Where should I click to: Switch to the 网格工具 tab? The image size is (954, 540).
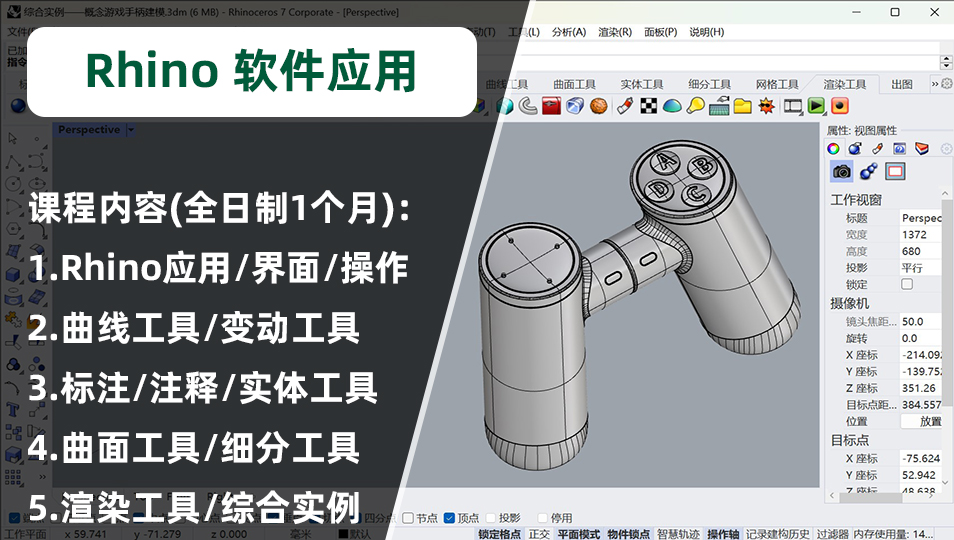pos(777,84)
